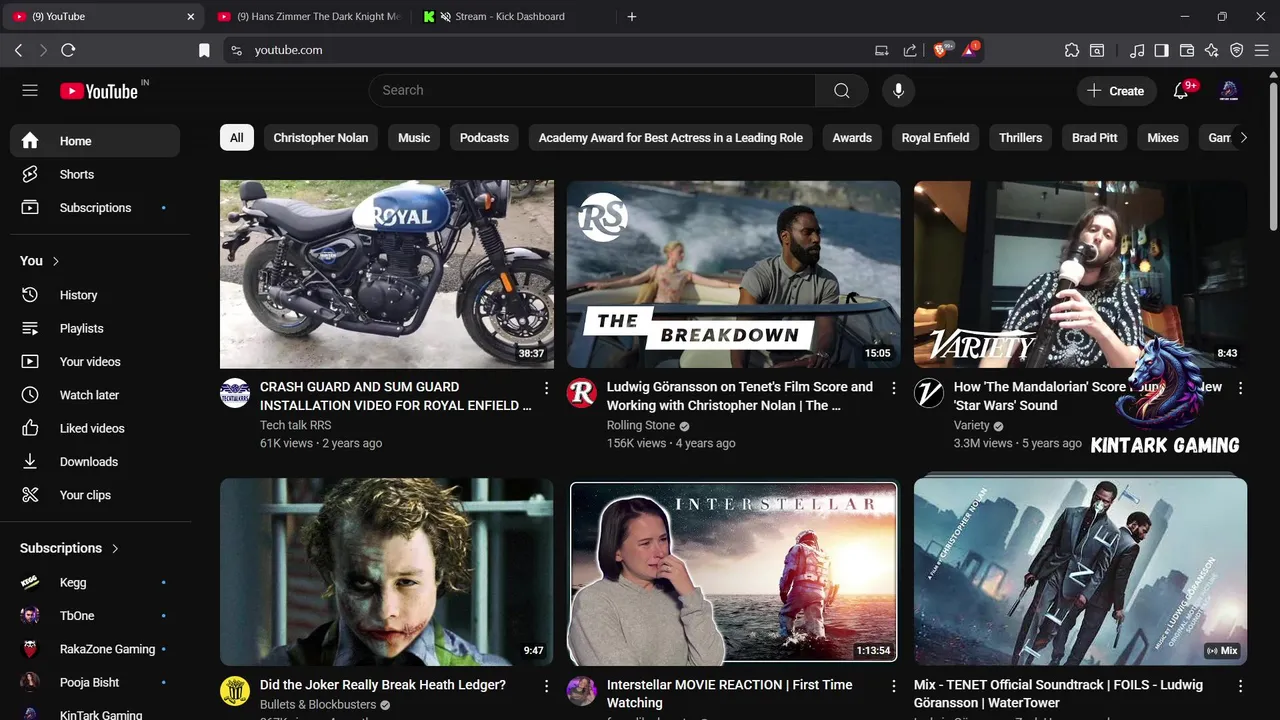Reload the page

click(68, 50)
